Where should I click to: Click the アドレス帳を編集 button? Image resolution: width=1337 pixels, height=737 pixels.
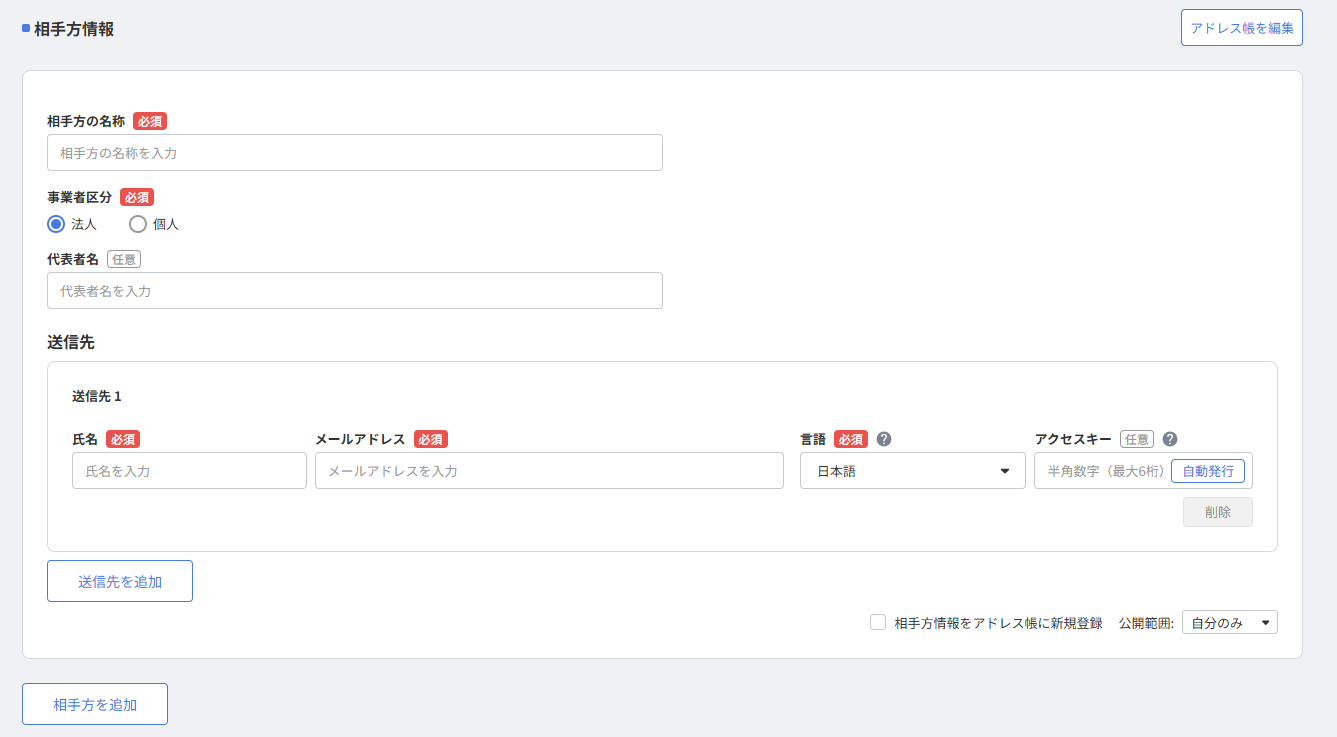1241,28
